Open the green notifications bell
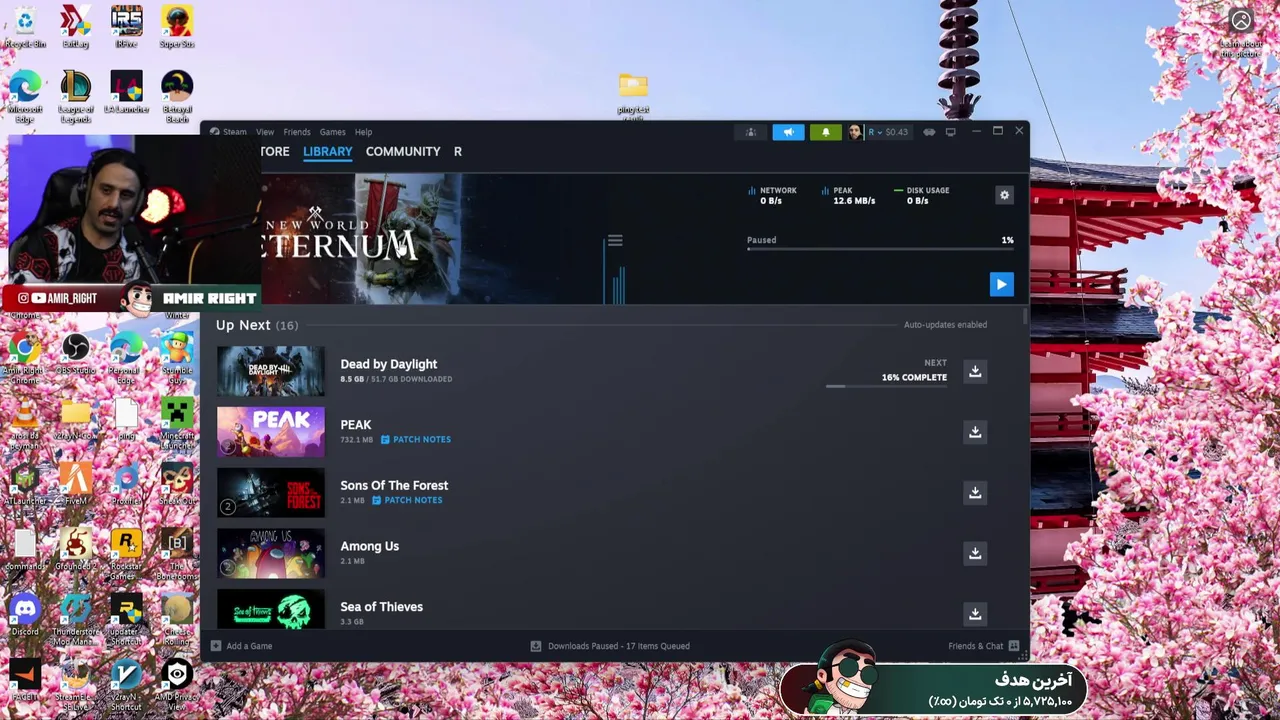 (825, 132)
